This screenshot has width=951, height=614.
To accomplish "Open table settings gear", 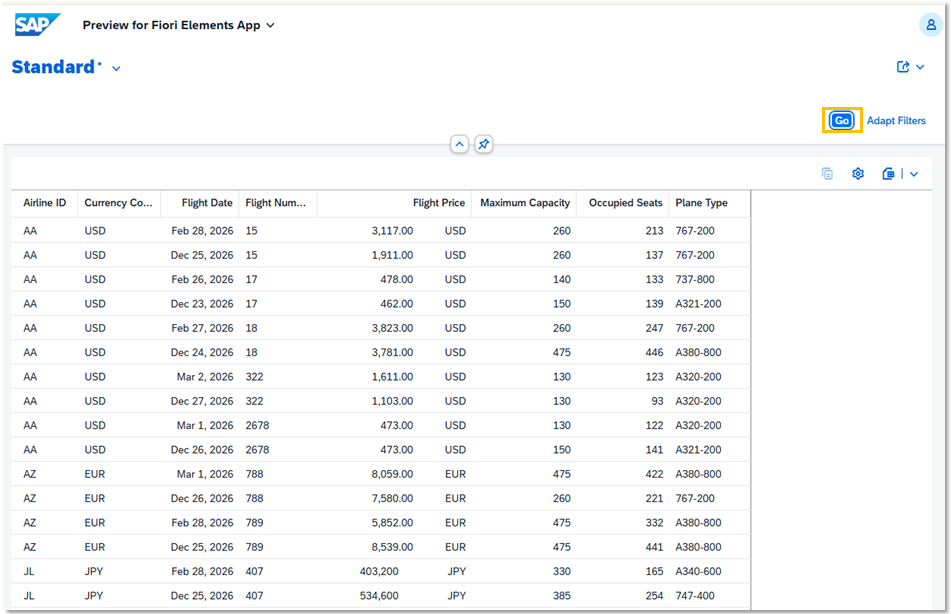I will coord(858,174).
